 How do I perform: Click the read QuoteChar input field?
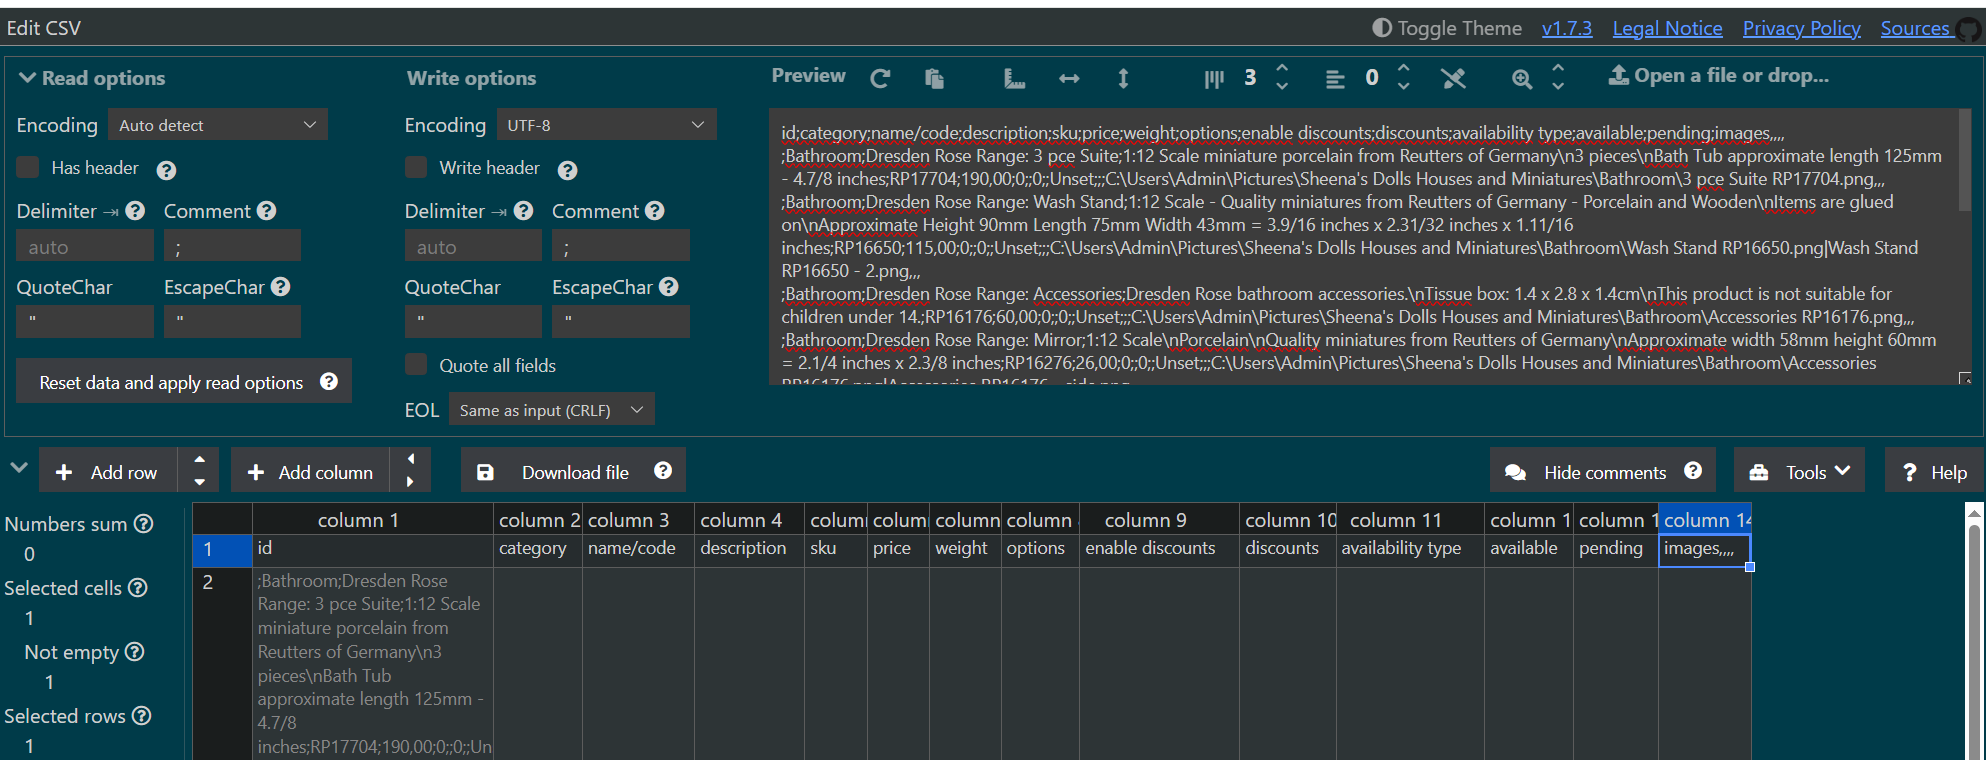tap(85, 321)
